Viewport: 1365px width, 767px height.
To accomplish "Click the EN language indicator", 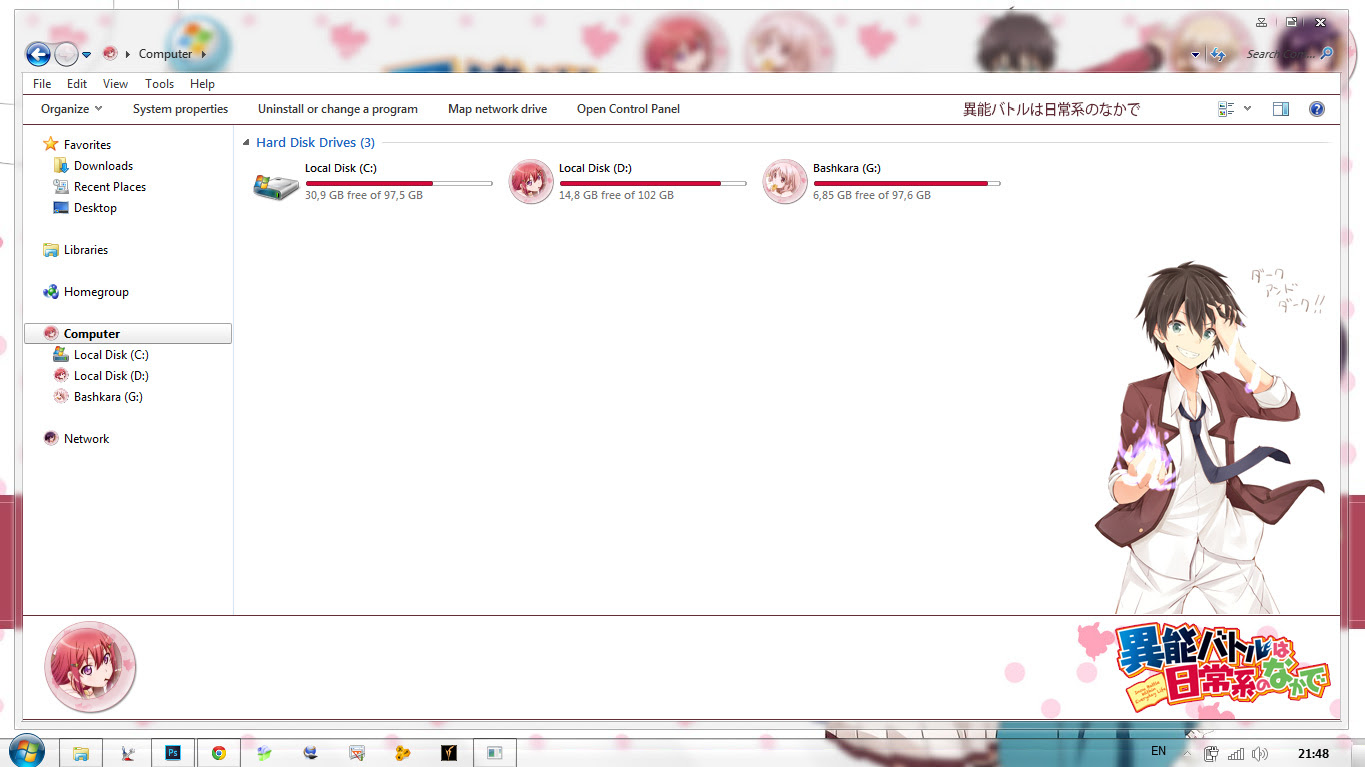I will coord(1158,751).
